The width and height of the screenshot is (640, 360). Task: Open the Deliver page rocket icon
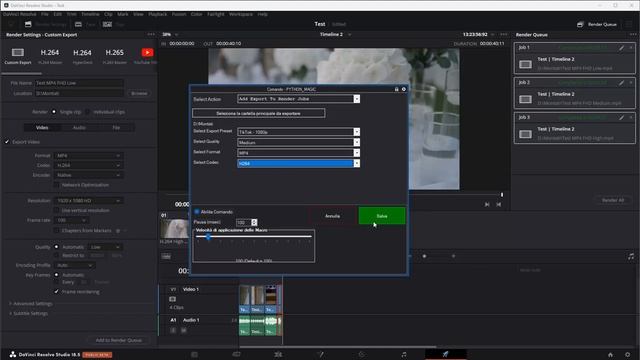(x=445, y=354)
